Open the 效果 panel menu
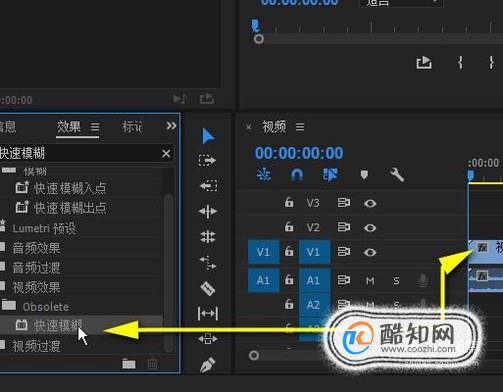503x392 pixels. [95, 127]
